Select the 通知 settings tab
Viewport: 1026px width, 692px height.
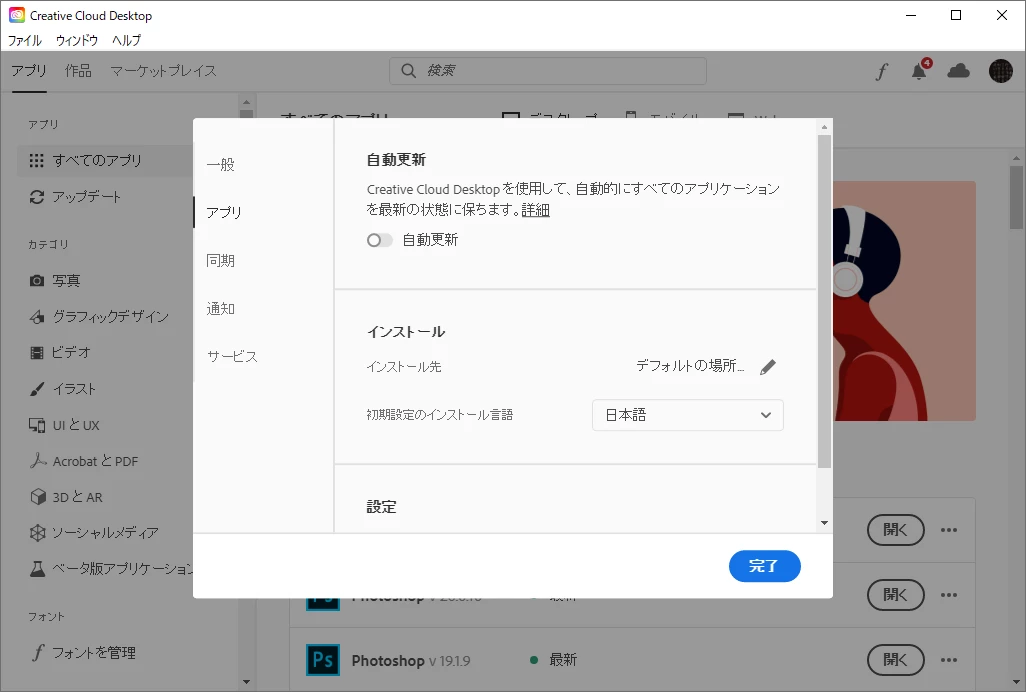221,309
